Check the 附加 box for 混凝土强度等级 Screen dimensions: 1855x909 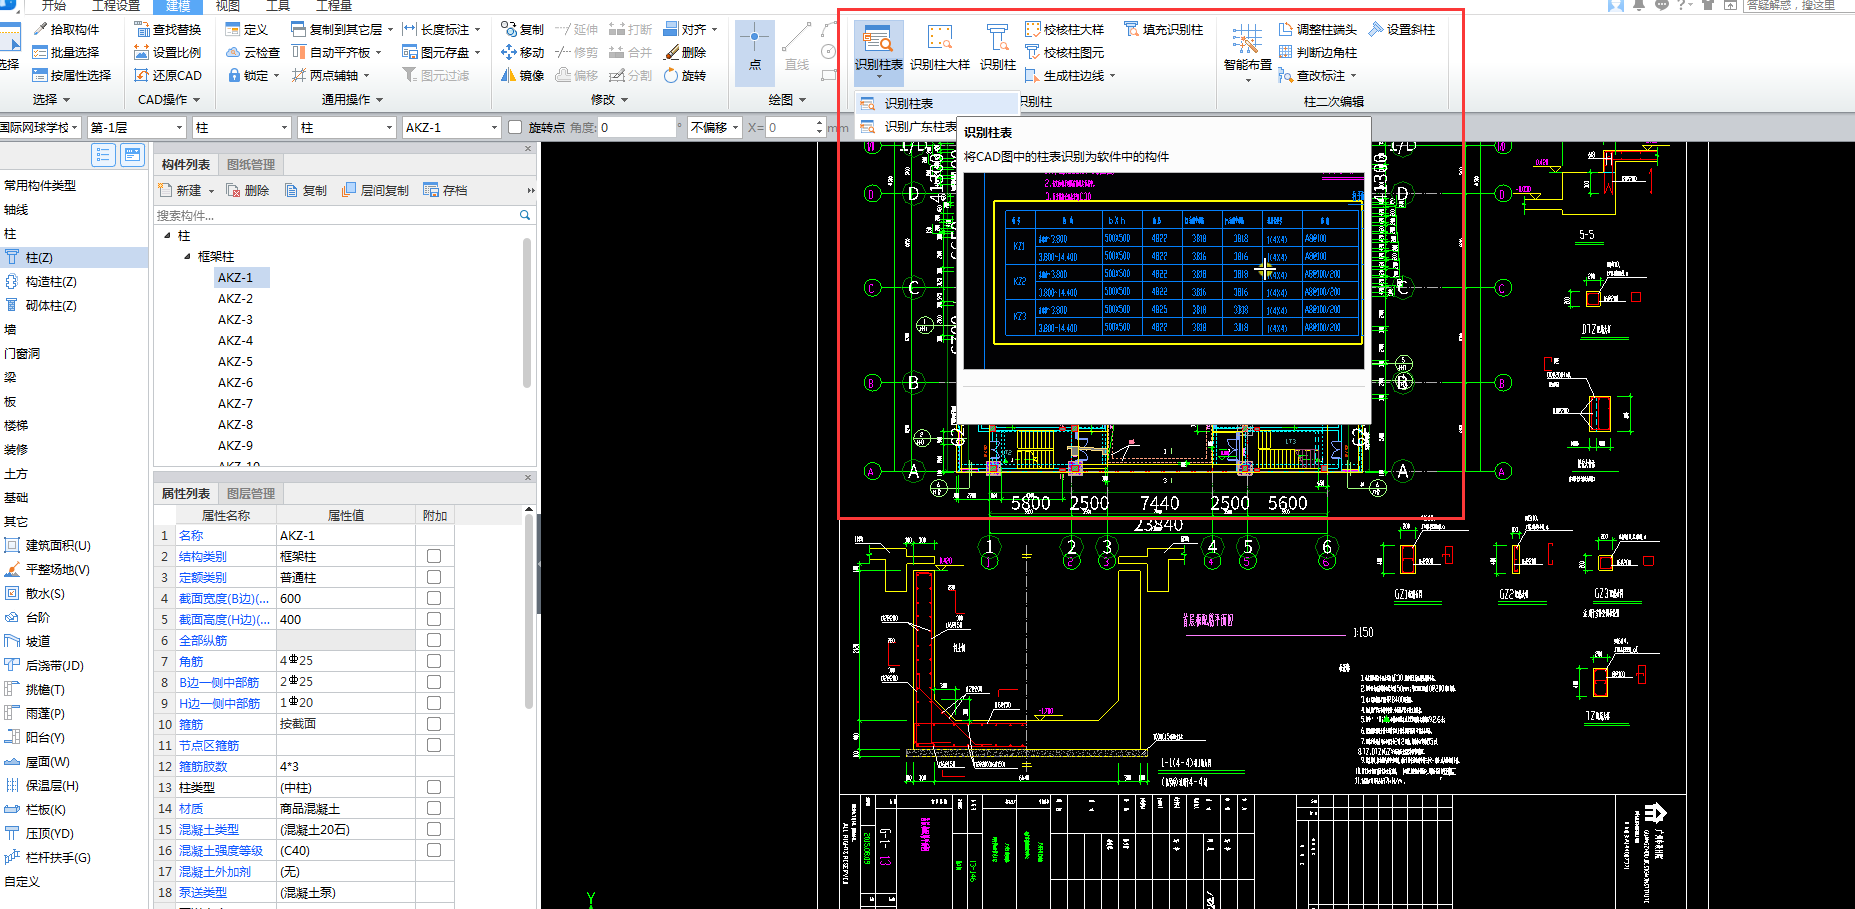coord(434,850)
